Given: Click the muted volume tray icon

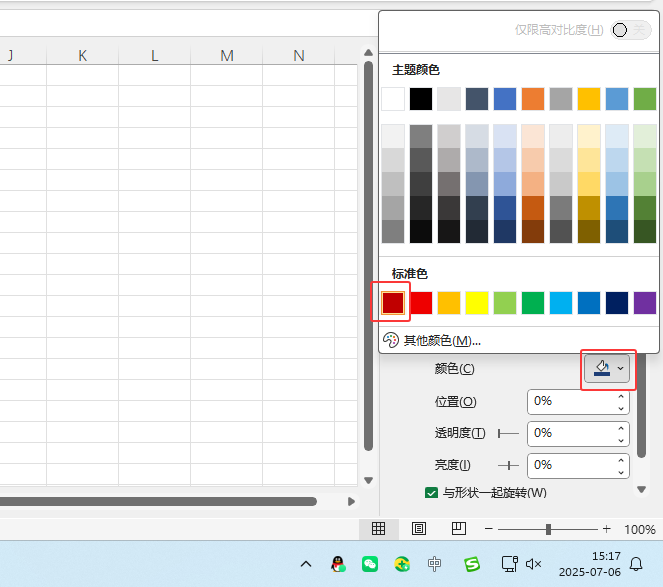Looking at the screenshot, I should point(534,564).
